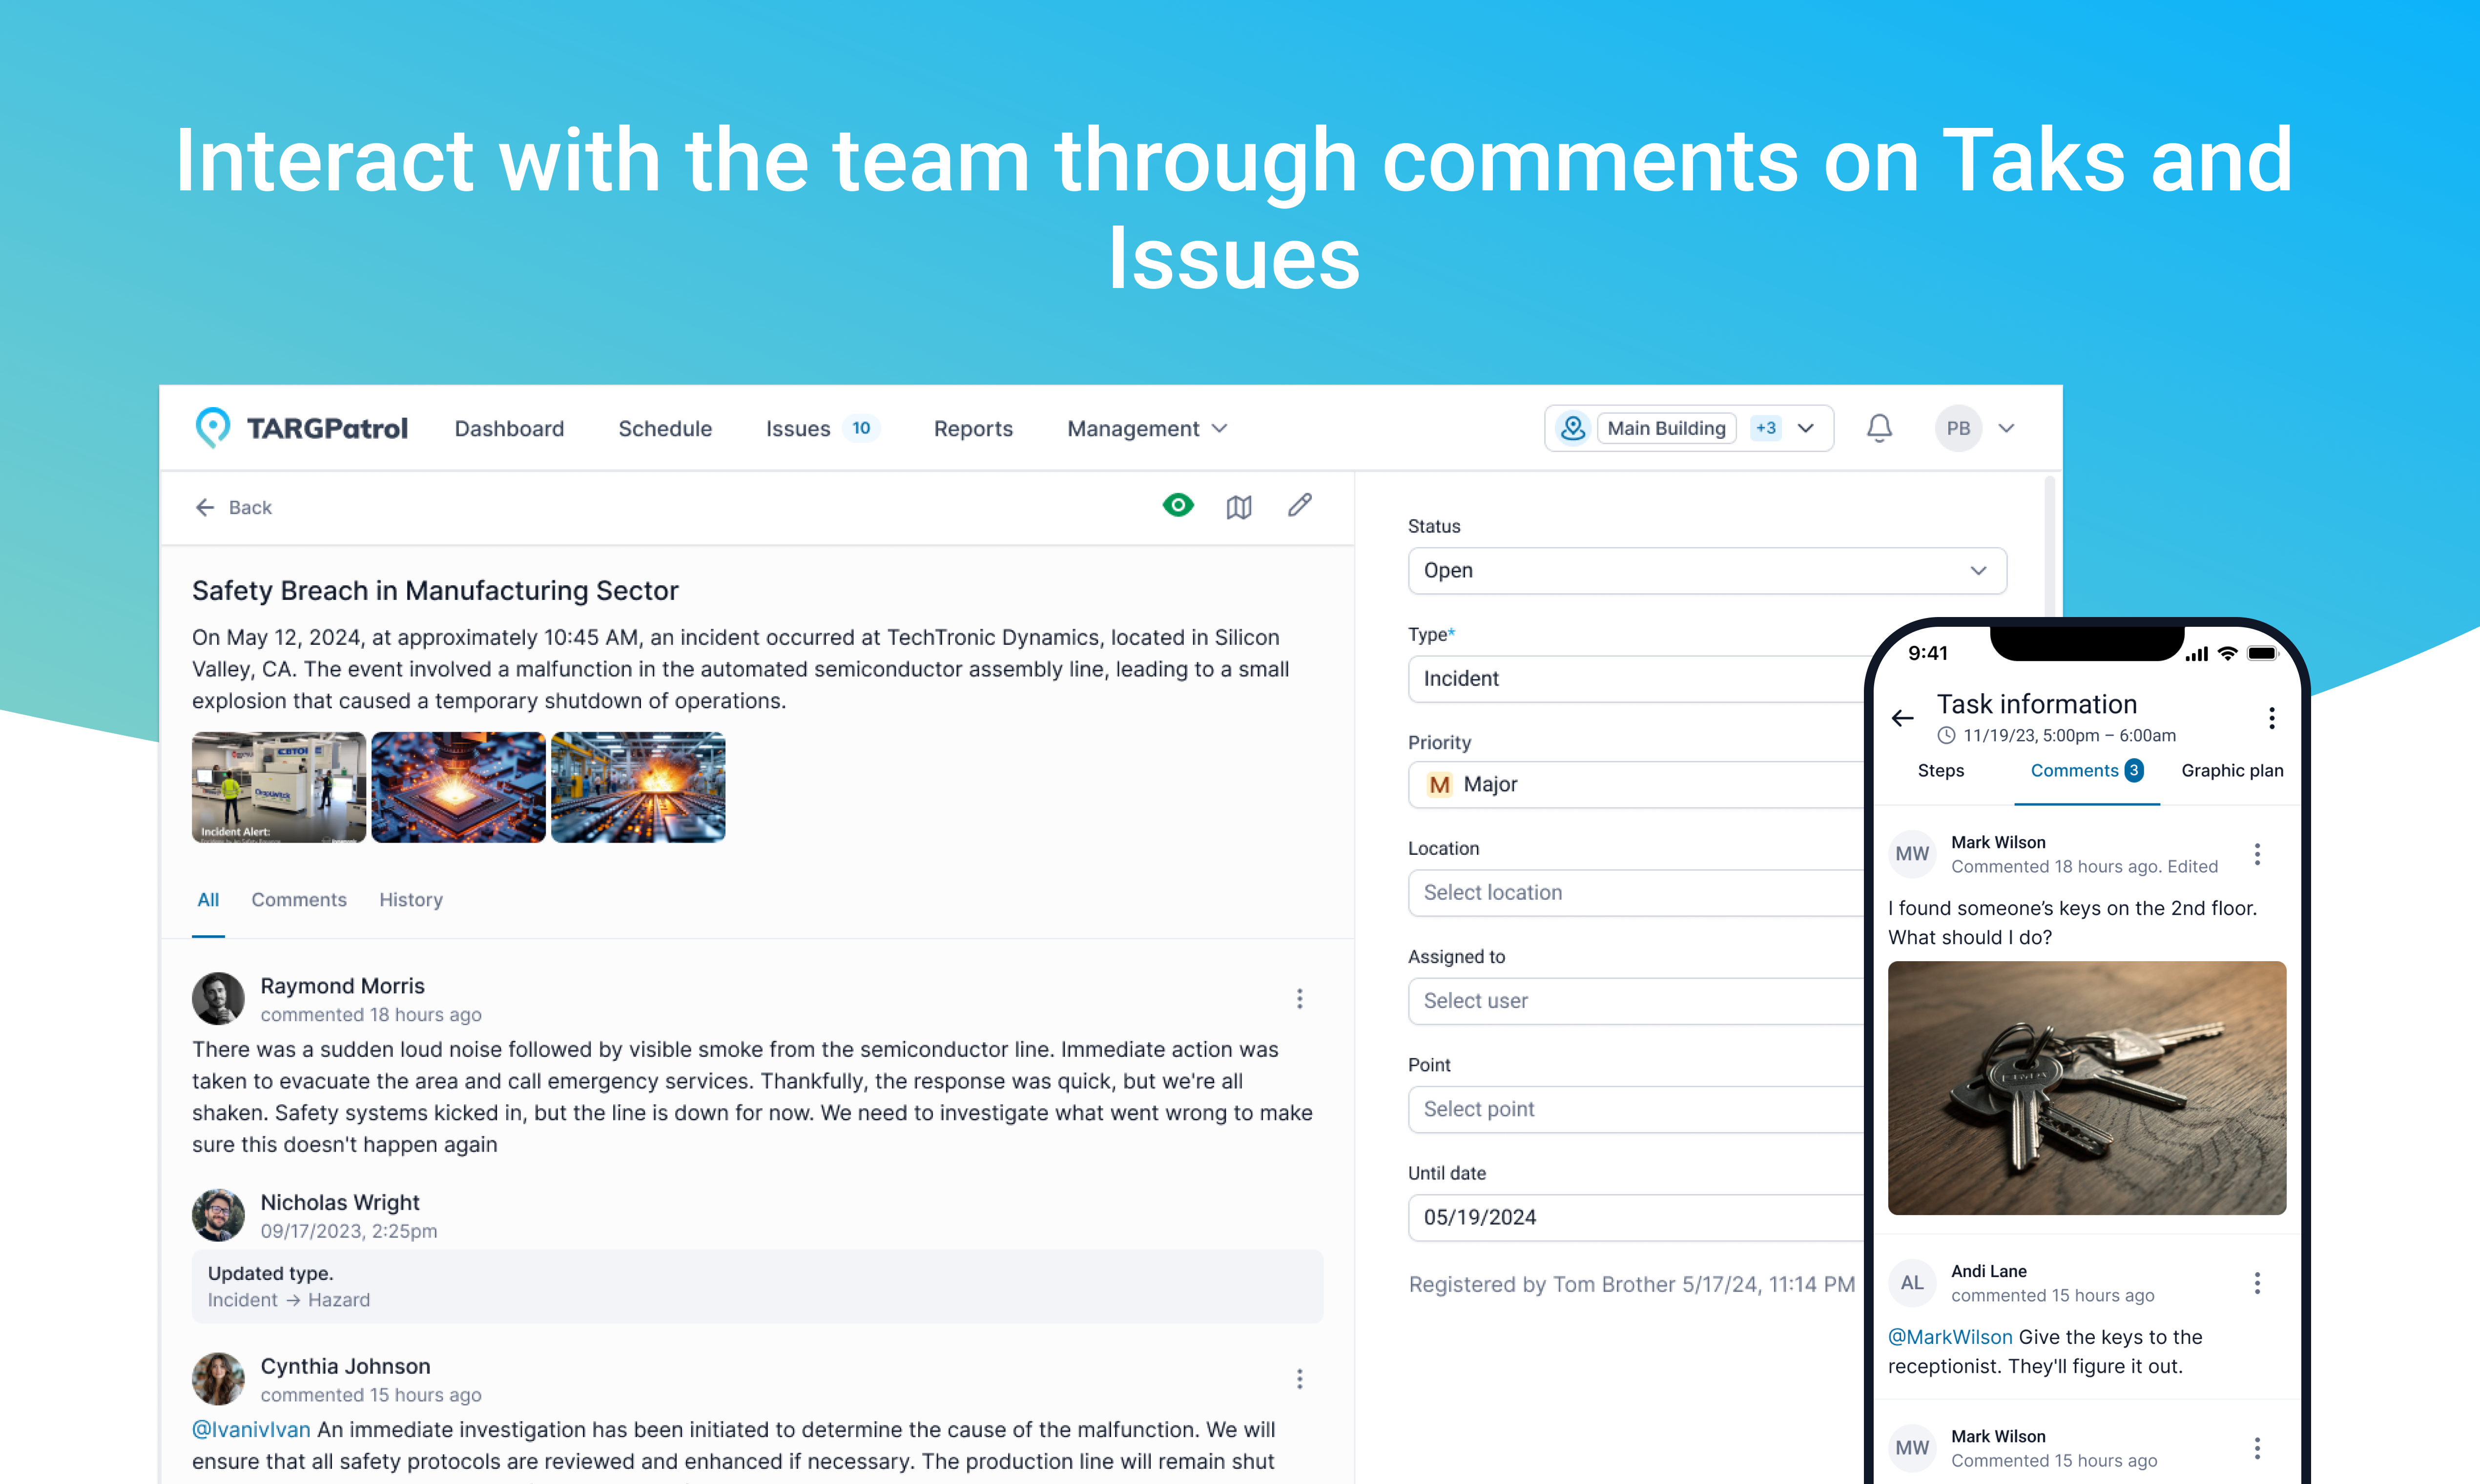Click the Registered by Tom Brother text
Viewport: 2480px width, 1484px height.
1632,1284
